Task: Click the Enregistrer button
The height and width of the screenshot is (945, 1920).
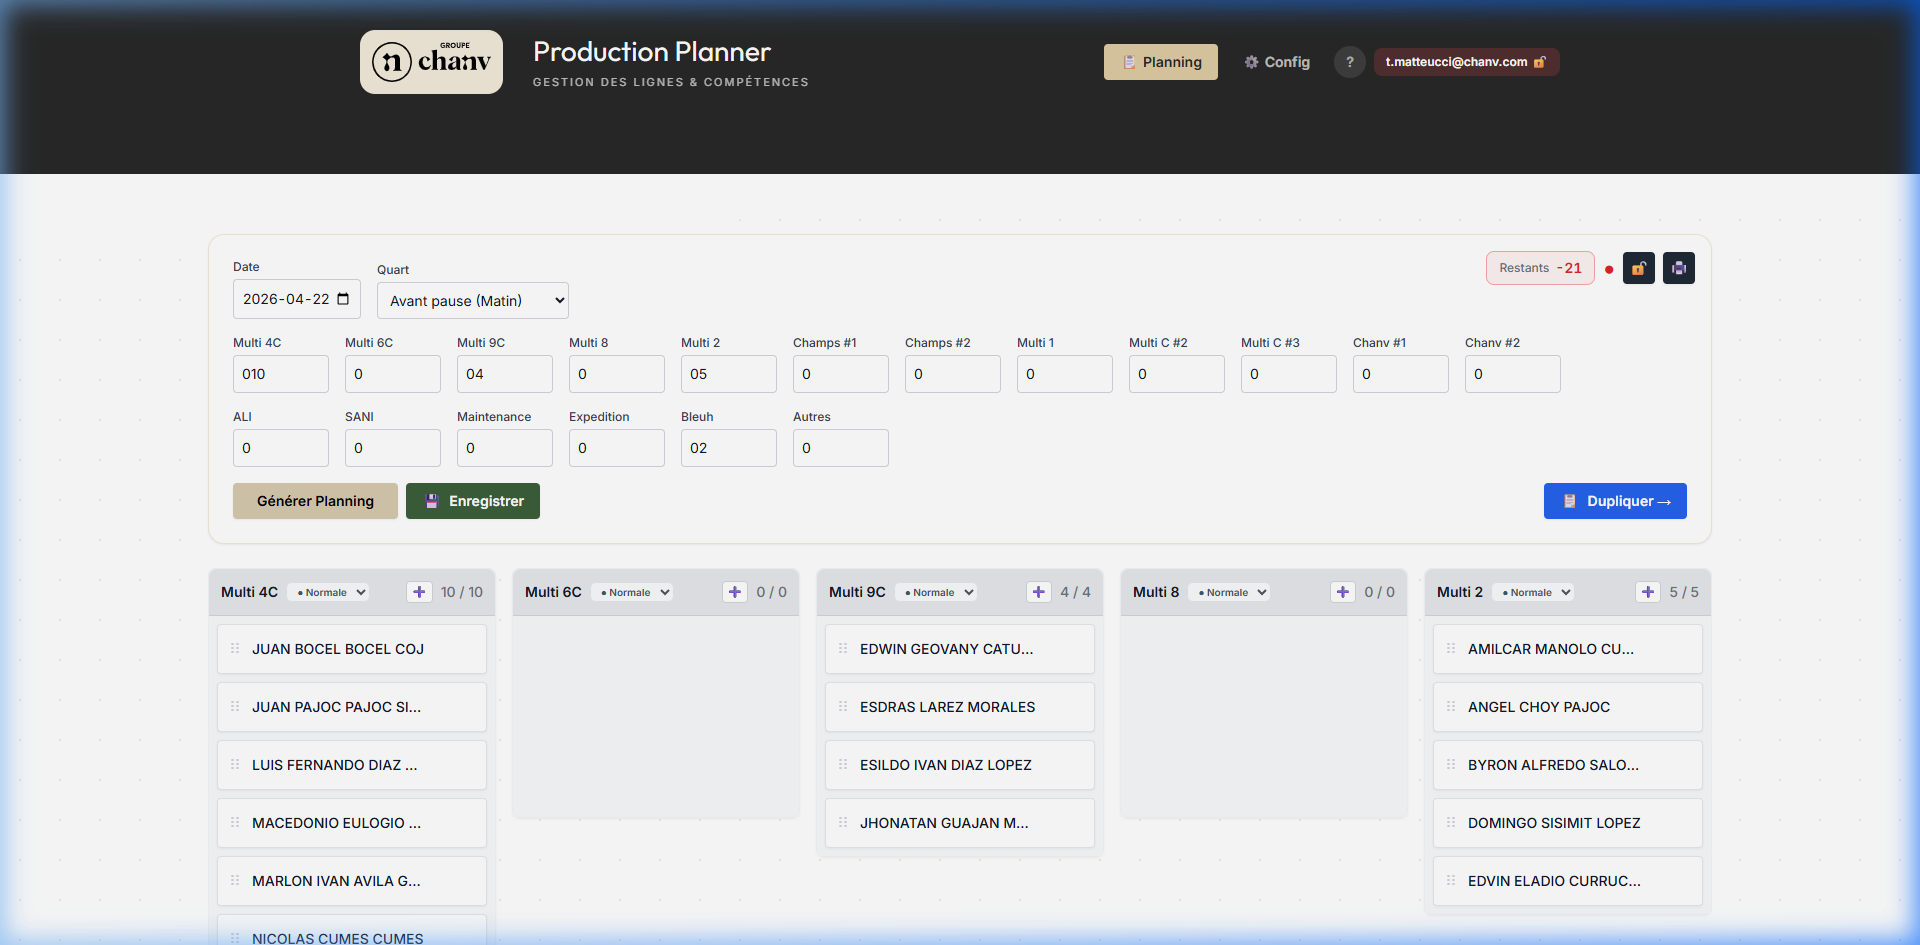Action: [473, 501]
